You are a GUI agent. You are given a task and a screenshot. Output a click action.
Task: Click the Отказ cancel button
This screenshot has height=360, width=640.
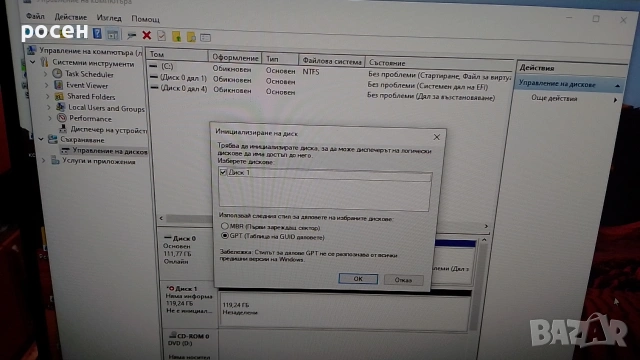click(x=403, y=280)
